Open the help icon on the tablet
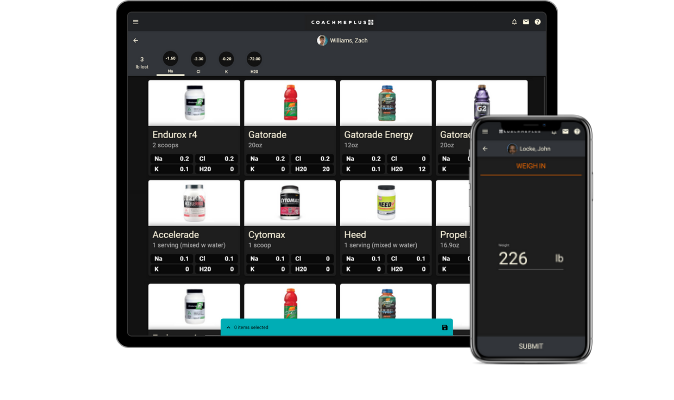Image resolution: width=674 pixels, height=400 pixels. coord(538,22)
